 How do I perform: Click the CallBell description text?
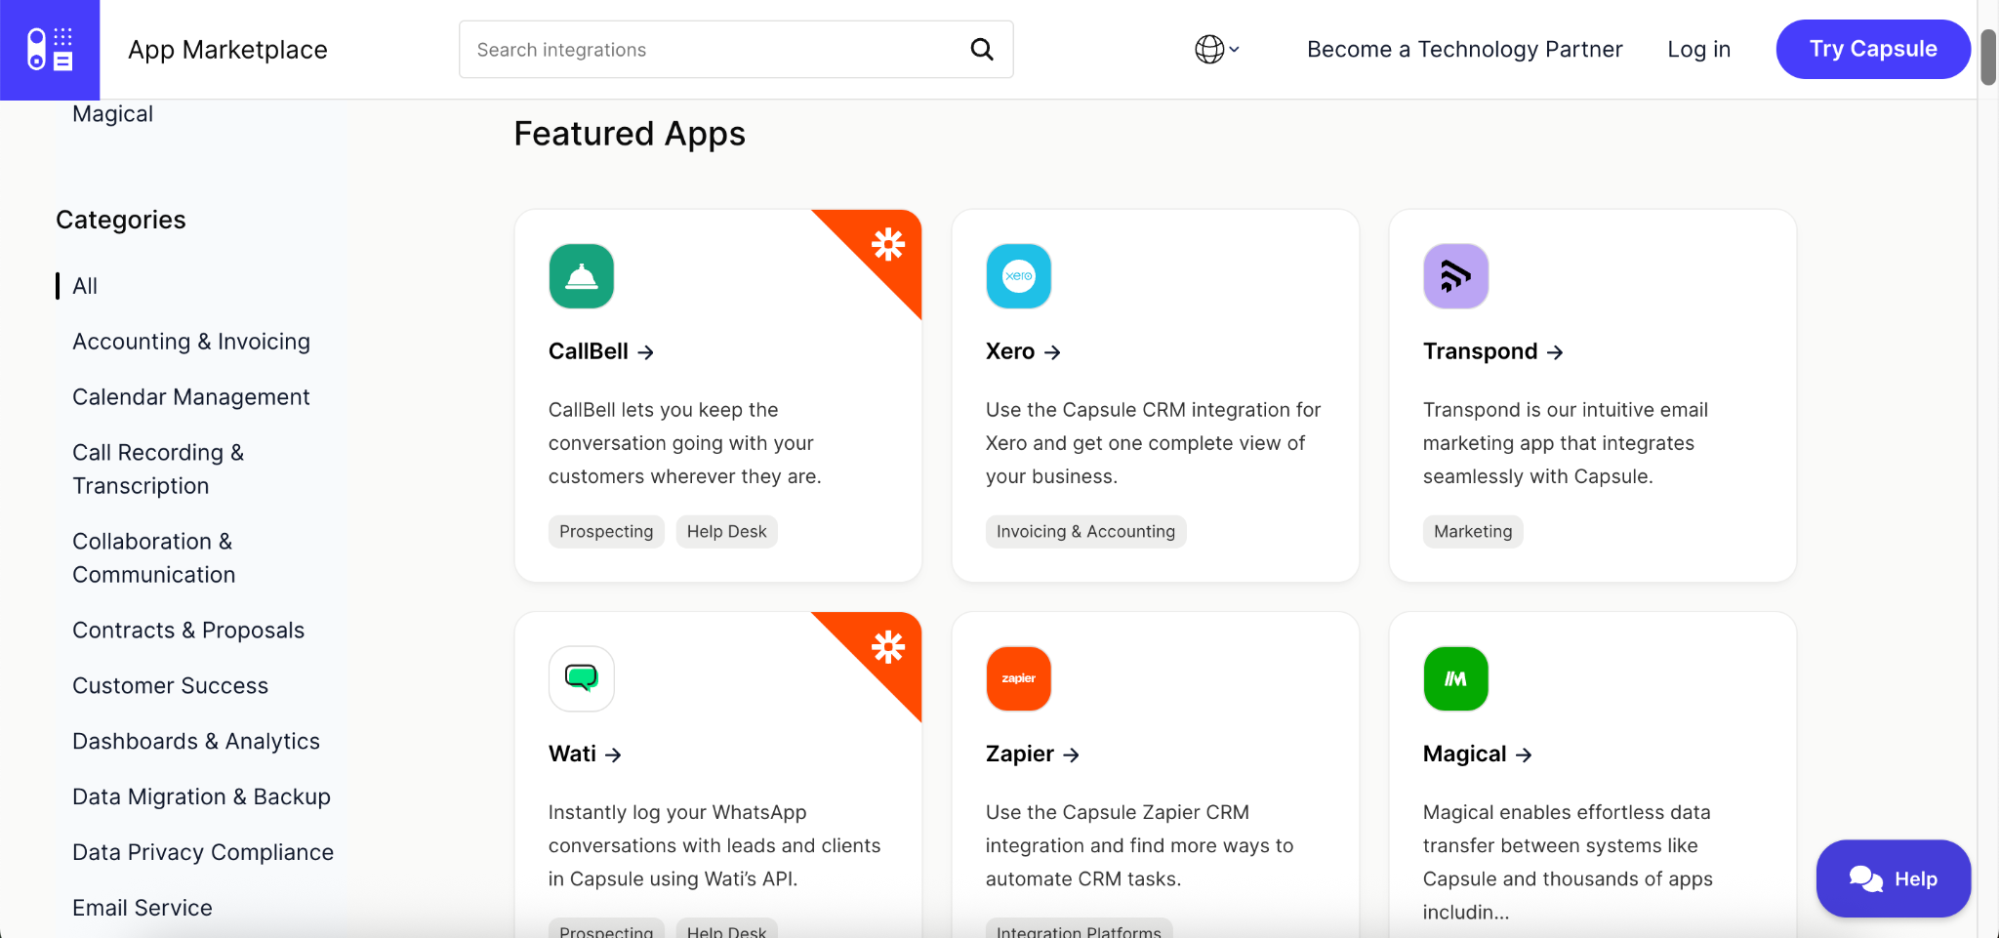[x=685, y=443]
